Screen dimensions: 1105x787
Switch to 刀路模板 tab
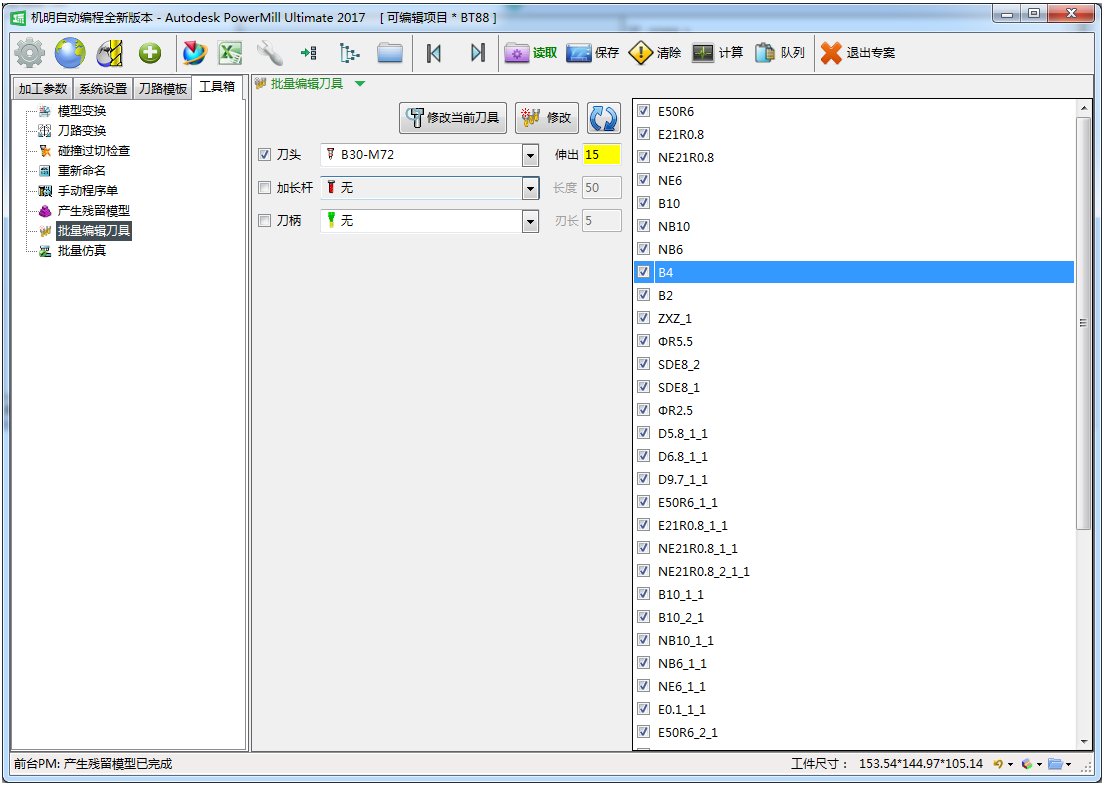click(x=163, y=89)
